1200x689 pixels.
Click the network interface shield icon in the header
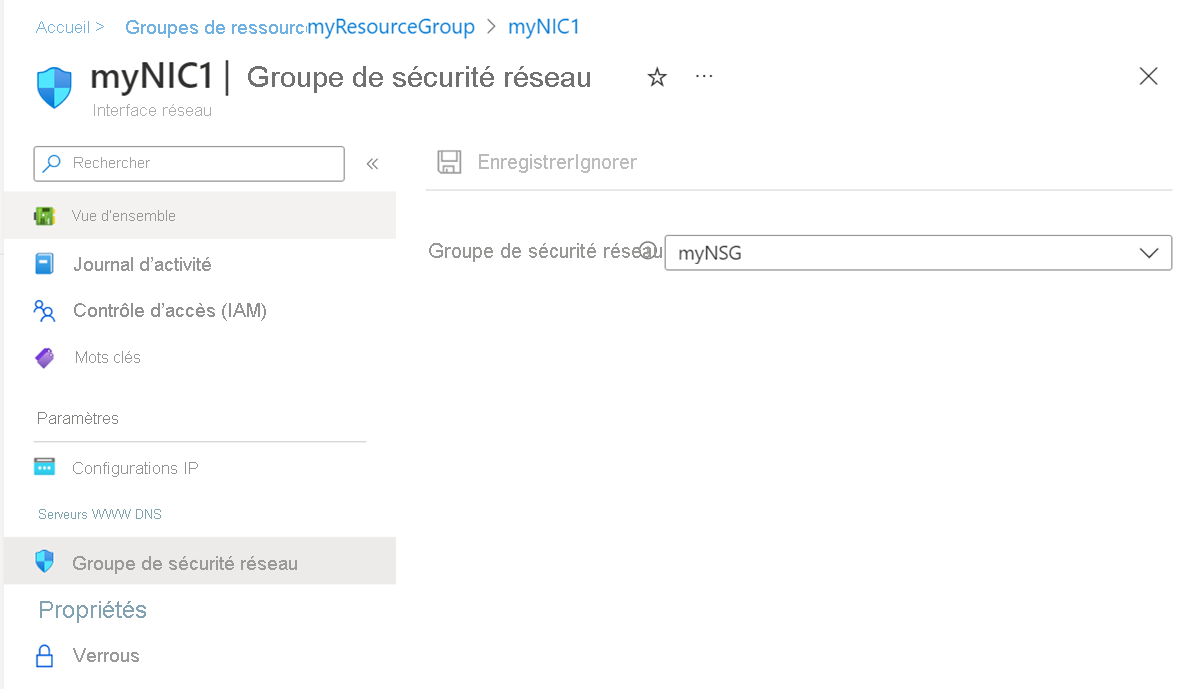click(53, 85)
